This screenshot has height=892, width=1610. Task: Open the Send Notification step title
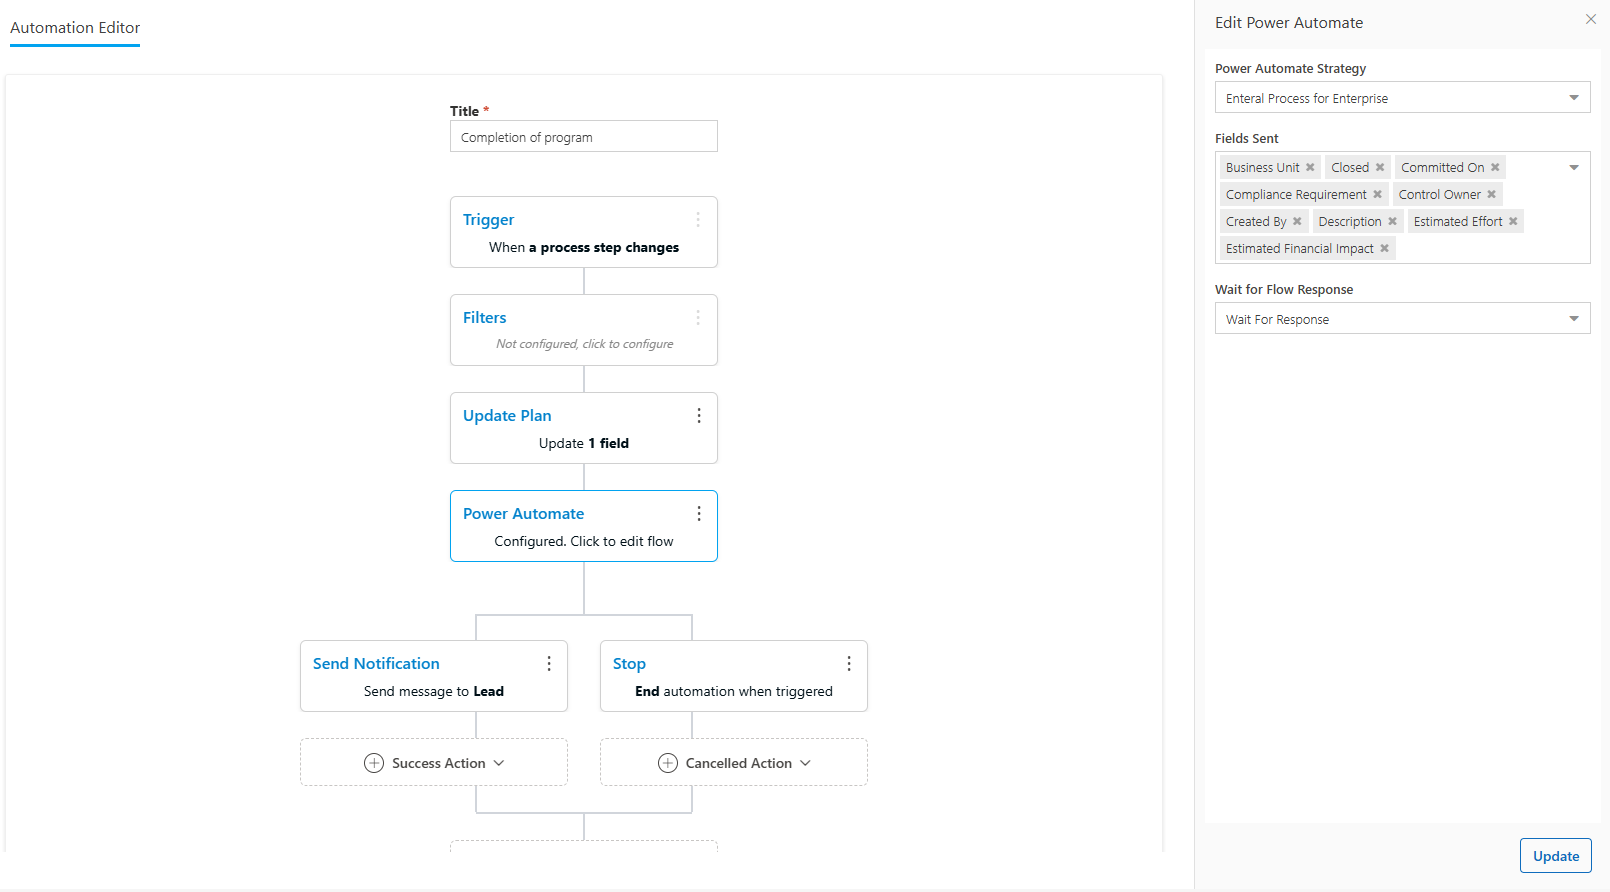coord(376,664)
